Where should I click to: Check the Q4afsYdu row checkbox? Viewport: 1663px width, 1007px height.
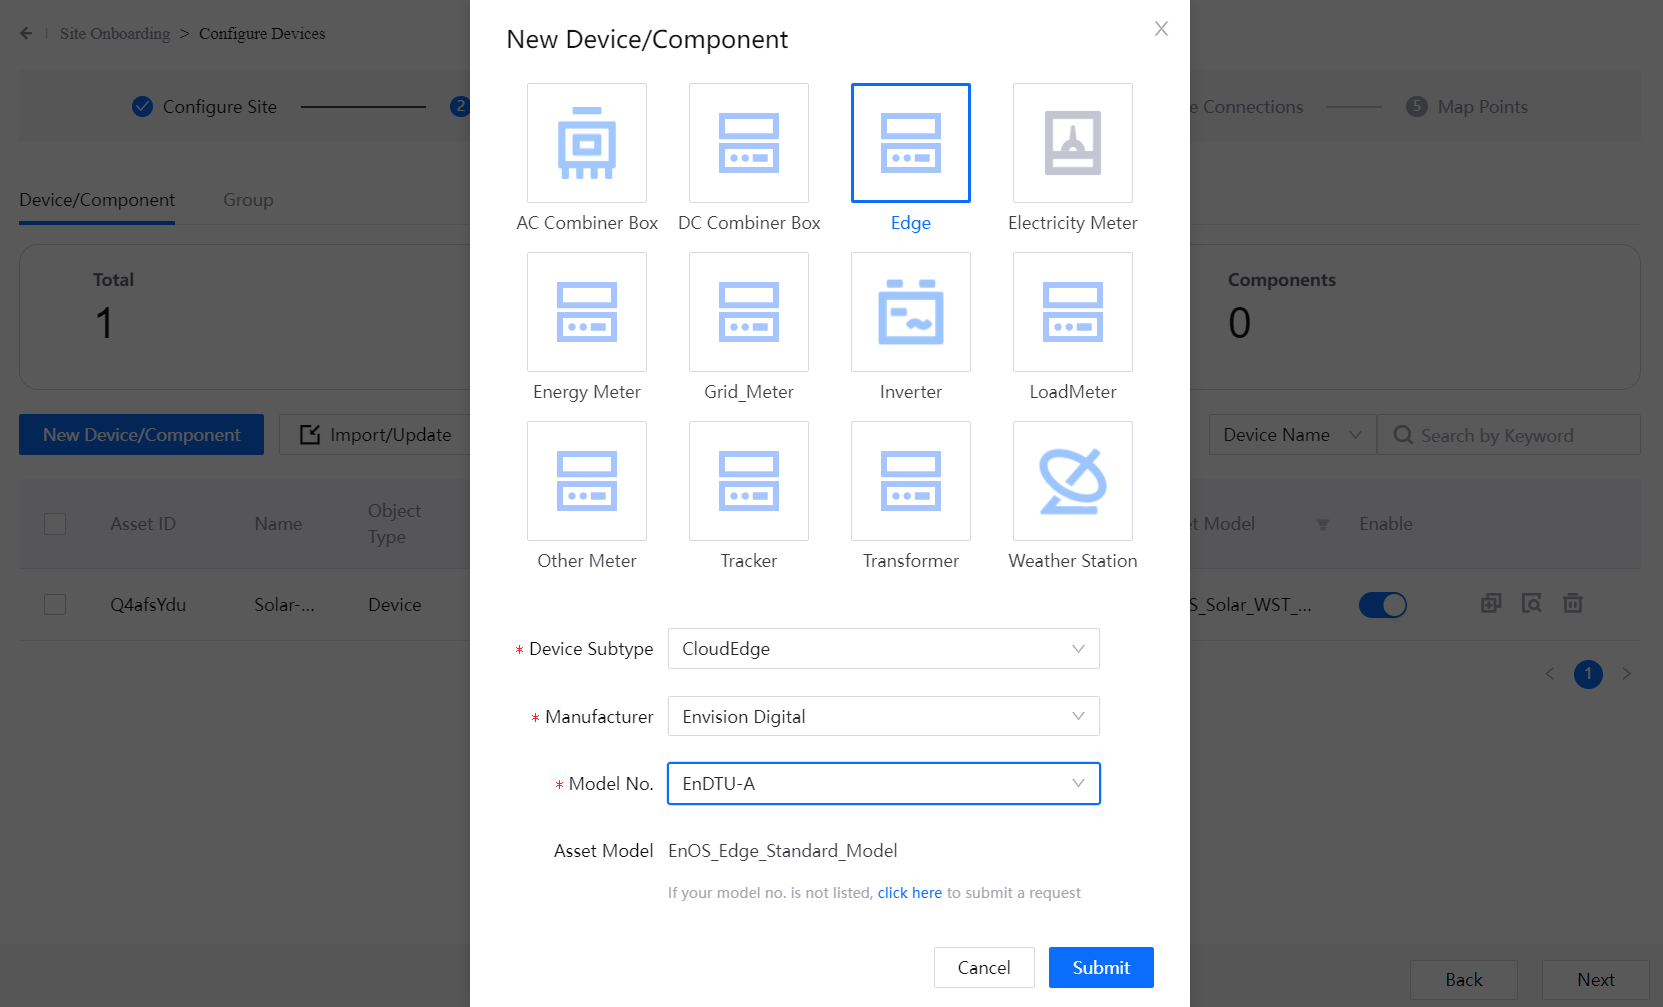(55, 605)
